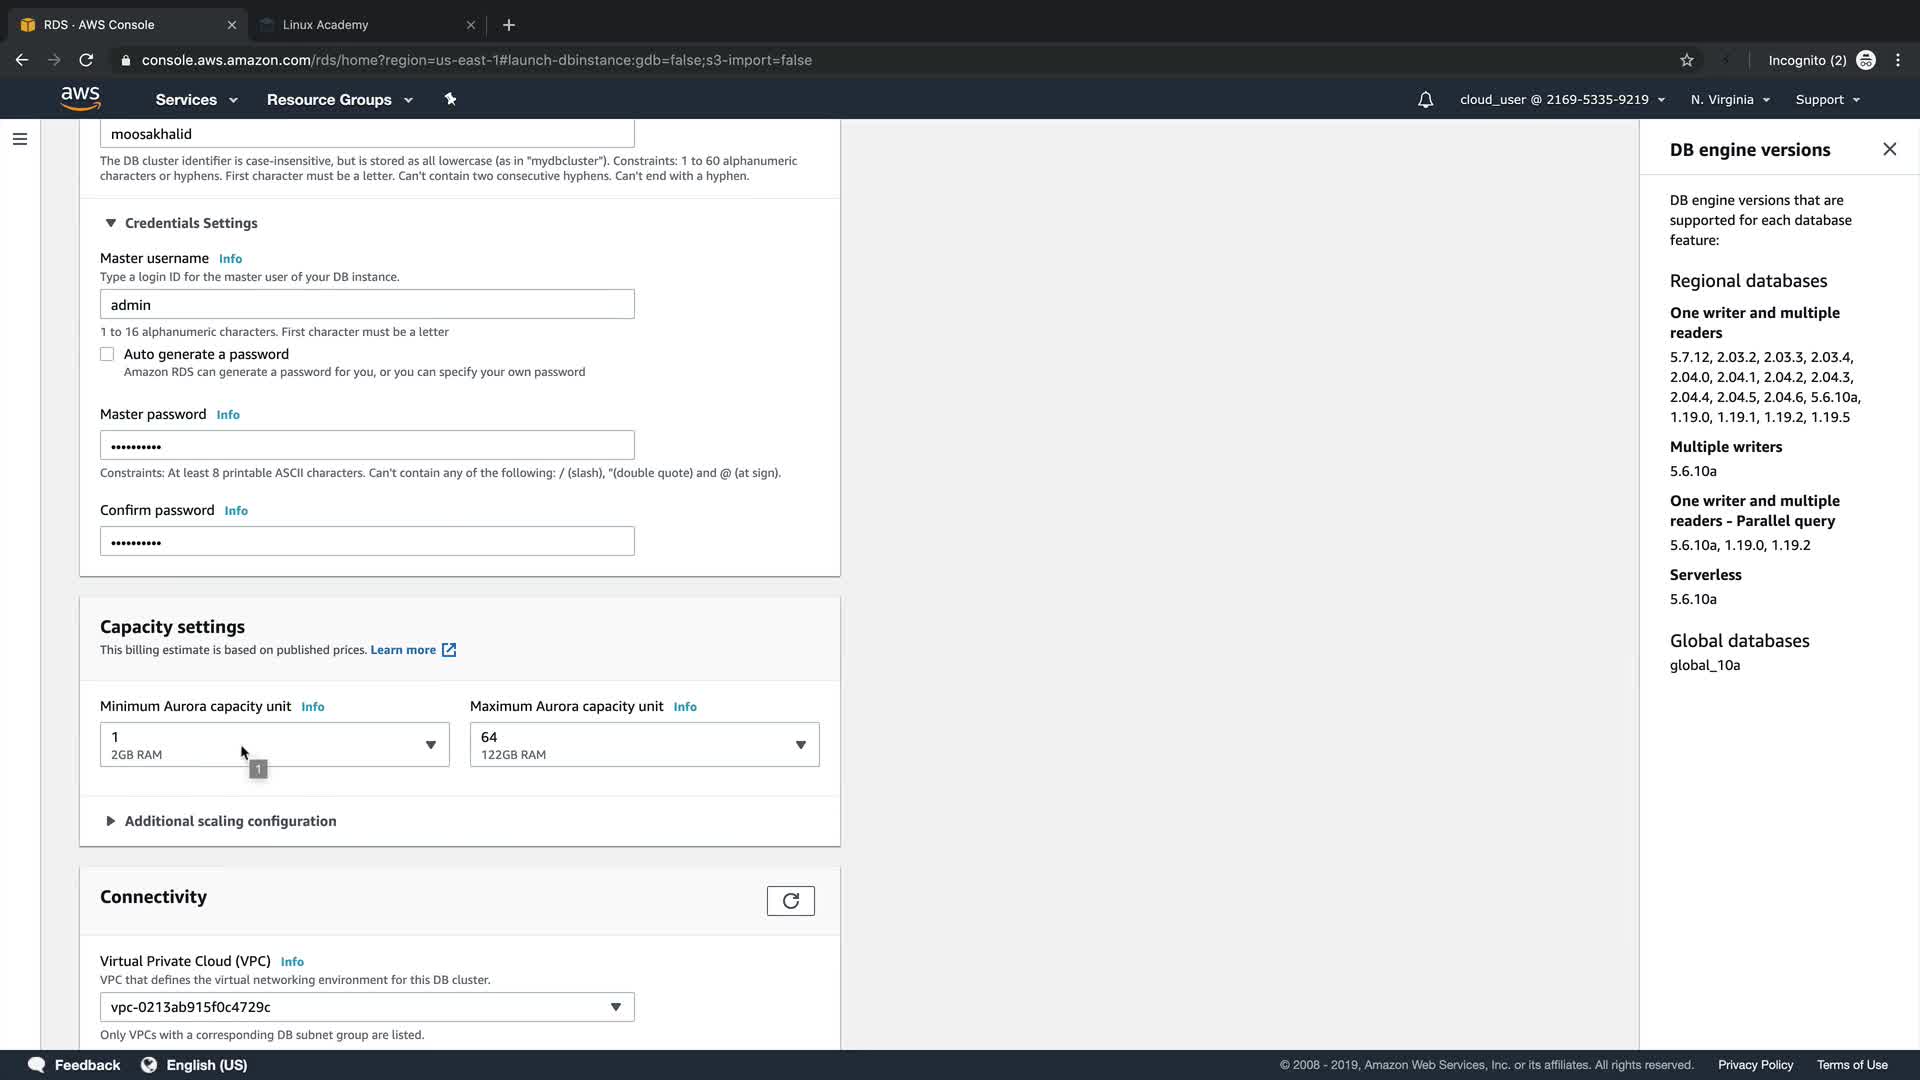Enable Auto generate a password
The image size is (1920, 1080).
[x=107, y=354]
